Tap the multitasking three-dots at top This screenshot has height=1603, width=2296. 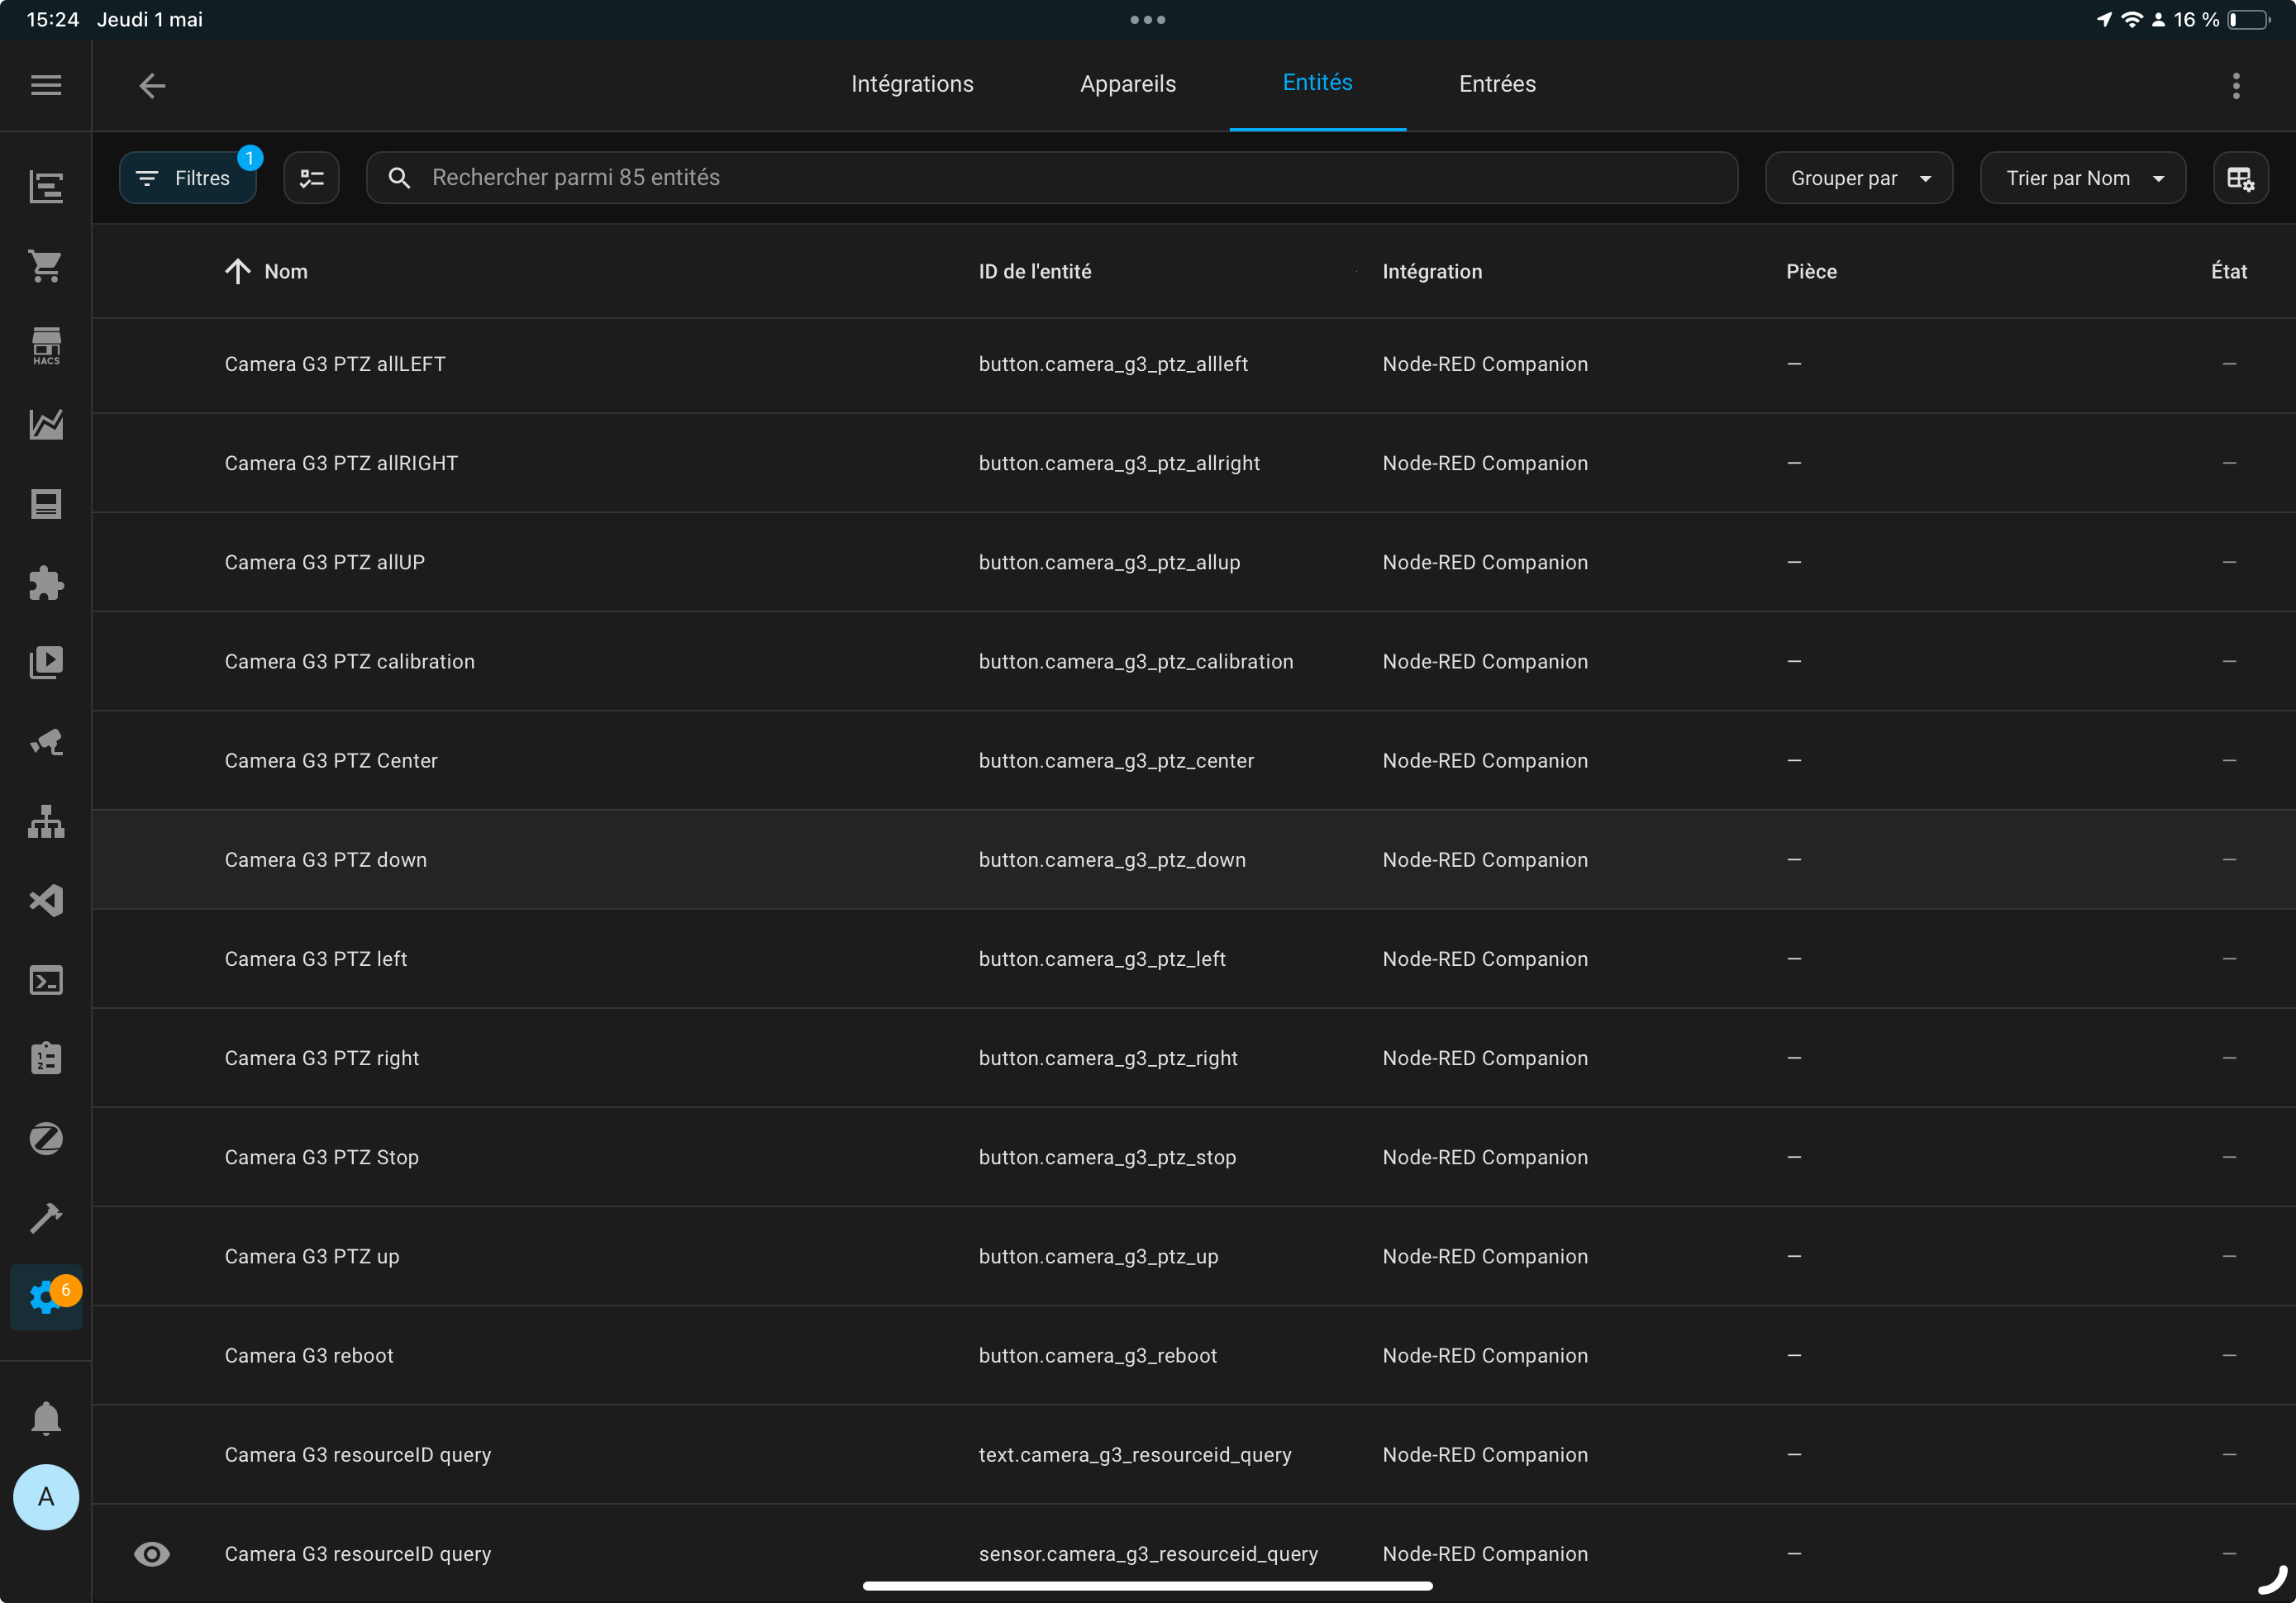pyautogui.click(x=1148, y=19)
